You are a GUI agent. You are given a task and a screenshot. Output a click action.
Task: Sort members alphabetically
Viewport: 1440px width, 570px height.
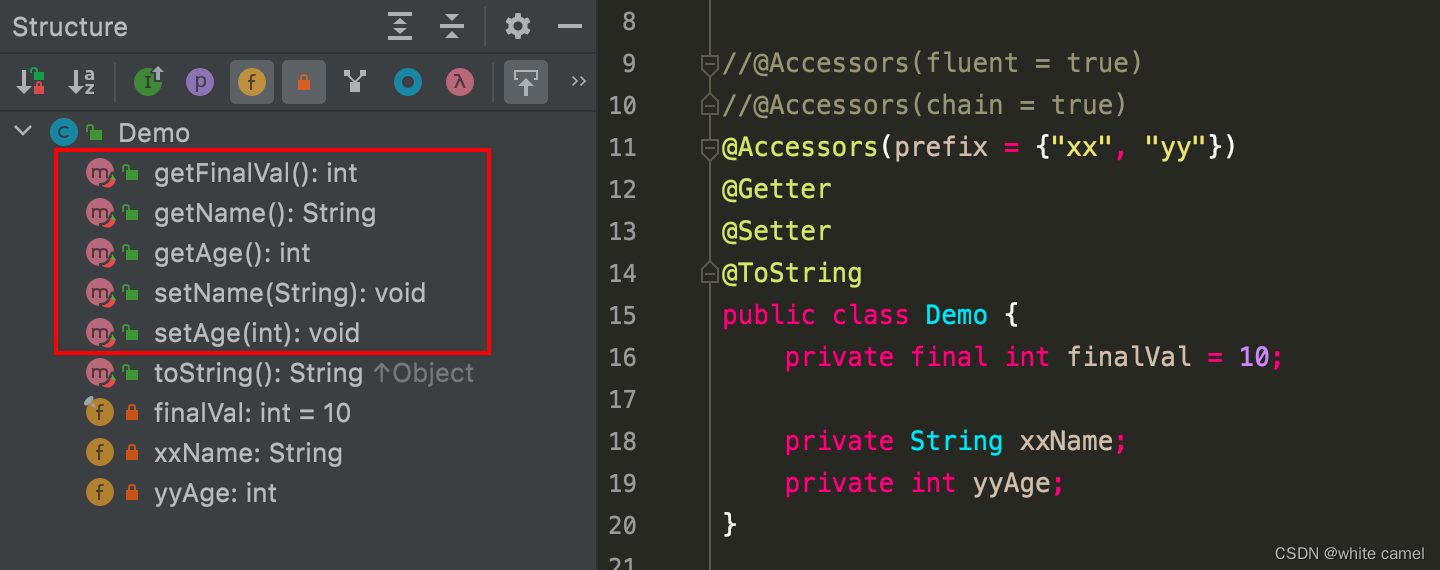pos(82,82)
